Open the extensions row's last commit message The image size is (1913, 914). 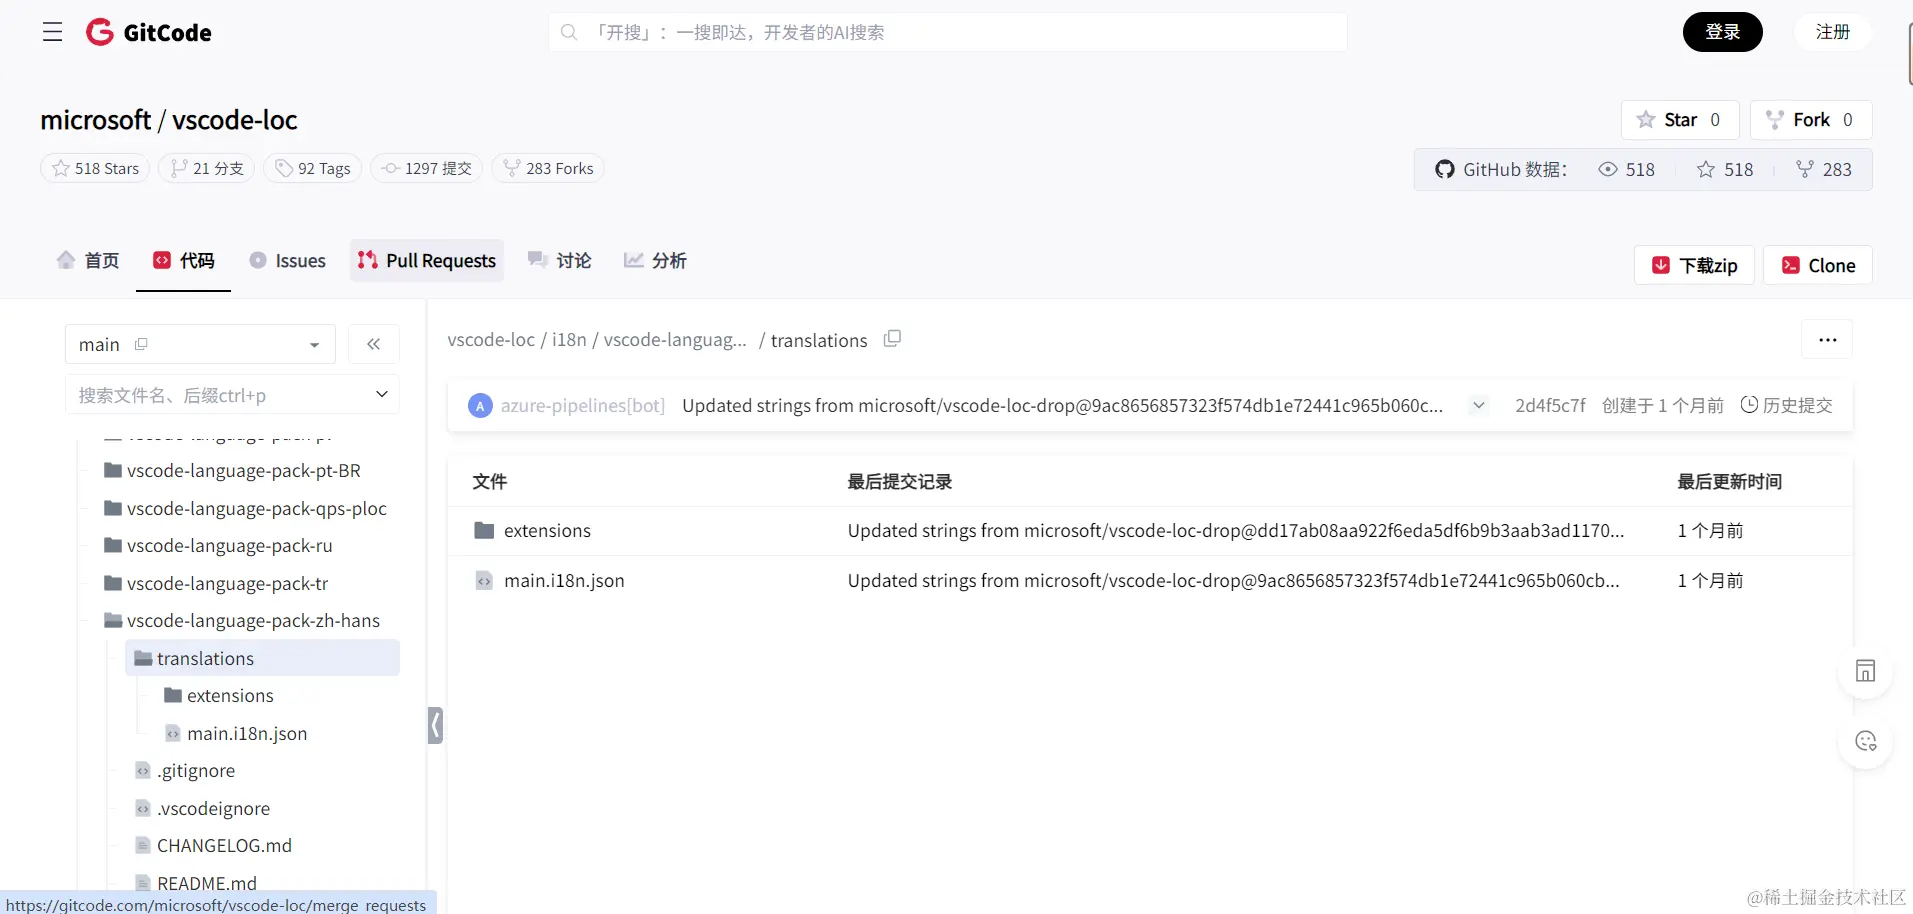pyautogui.click(x=1236, y=531)
